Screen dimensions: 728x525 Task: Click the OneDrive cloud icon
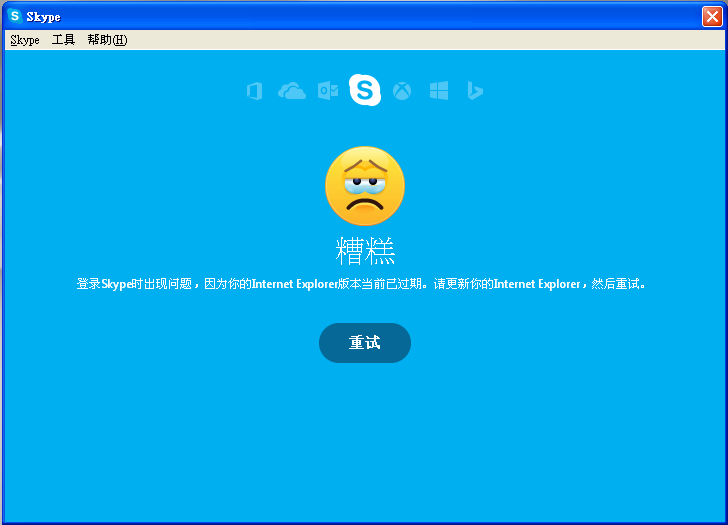tap(292, 91)
